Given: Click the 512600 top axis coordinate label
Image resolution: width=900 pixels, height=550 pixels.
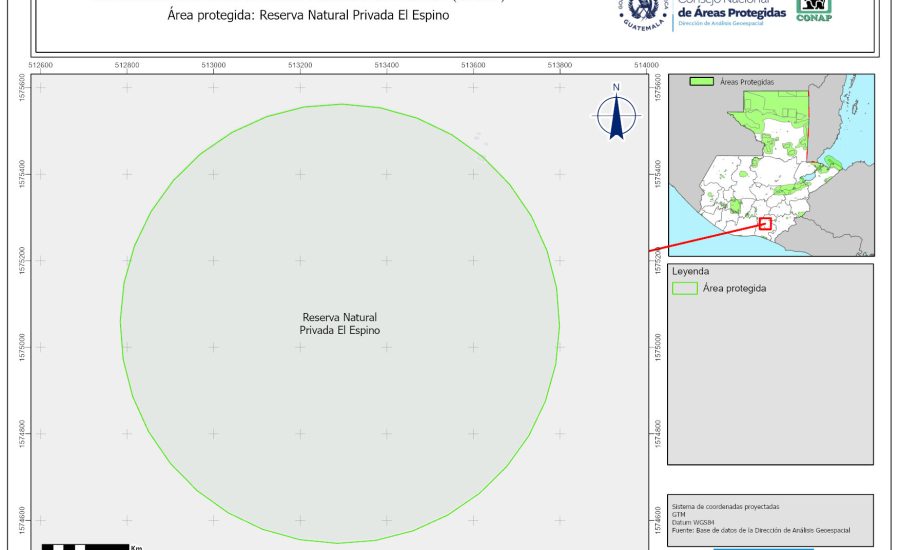Looking at the screenshot, I should [41, 66].
